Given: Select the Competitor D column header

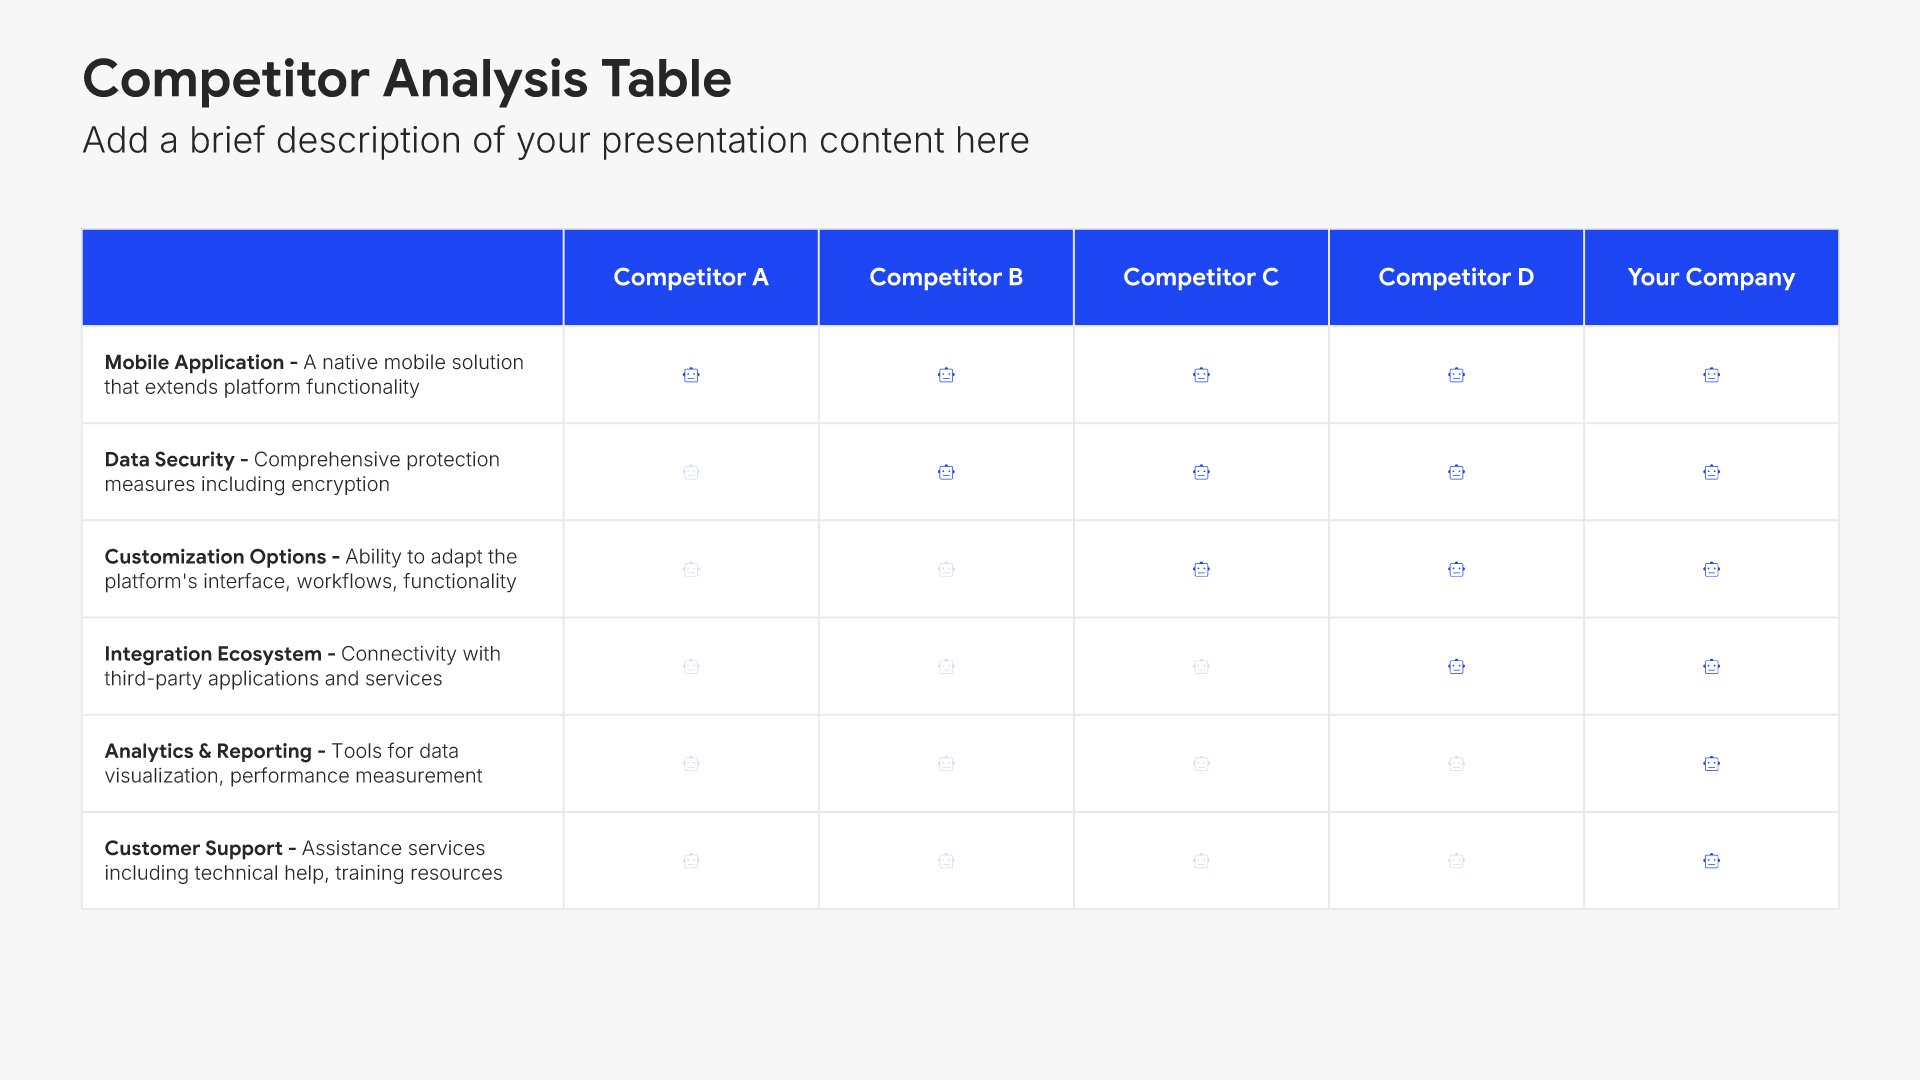Looking at the screenshot, I should pyautogui.click(x=1456, y=277).
